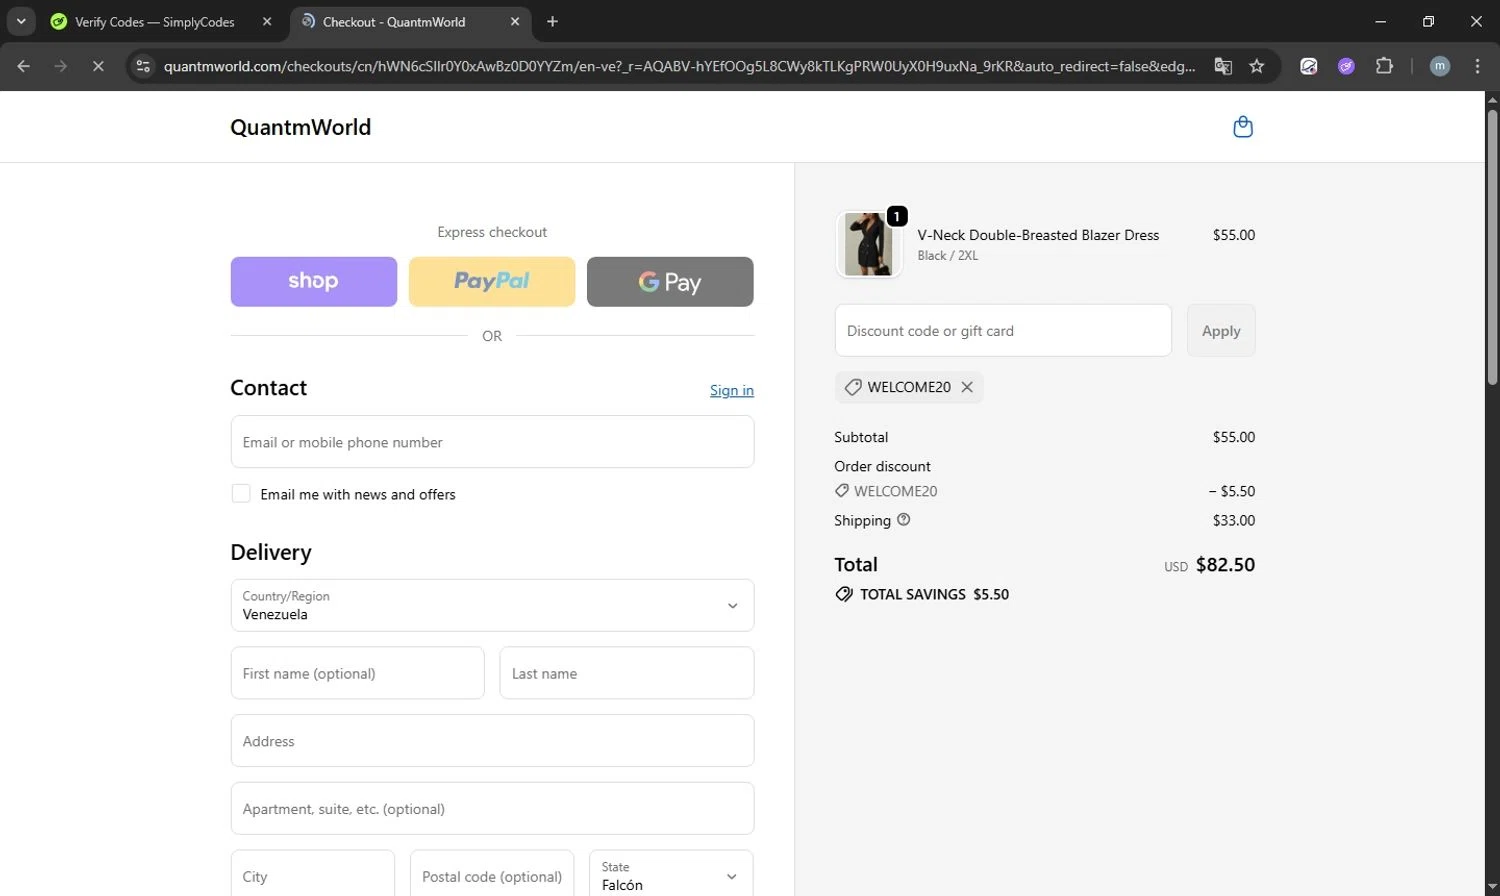Click the TOTAL SAVINGS $5.50 text

click(x=934, y=594)
